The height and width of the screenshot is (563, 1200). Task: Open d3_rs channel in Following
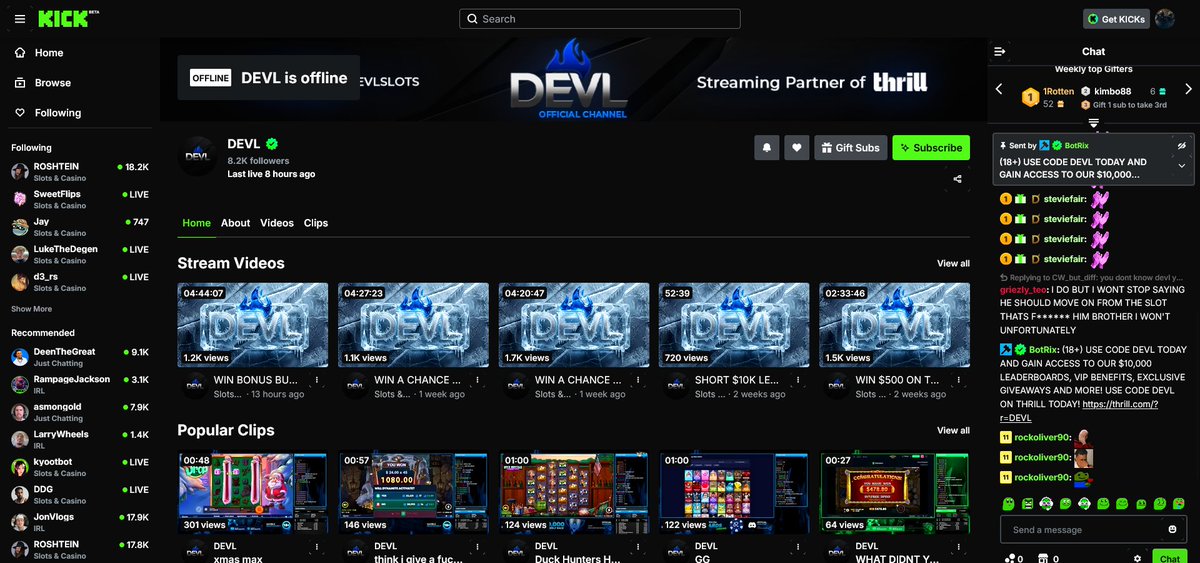(80, 282)
